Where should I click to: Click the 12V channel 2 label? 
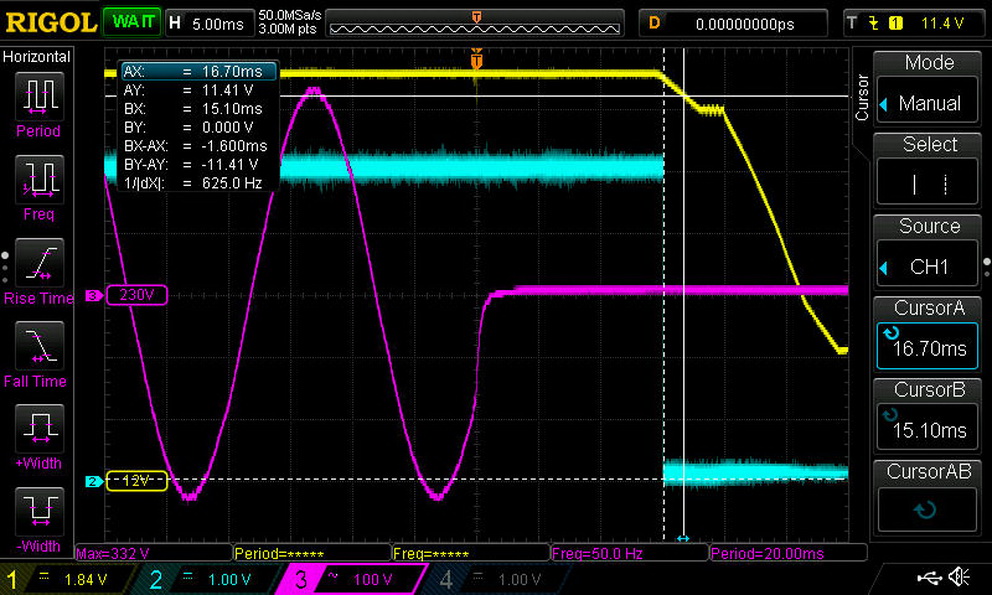coord(137,480)
